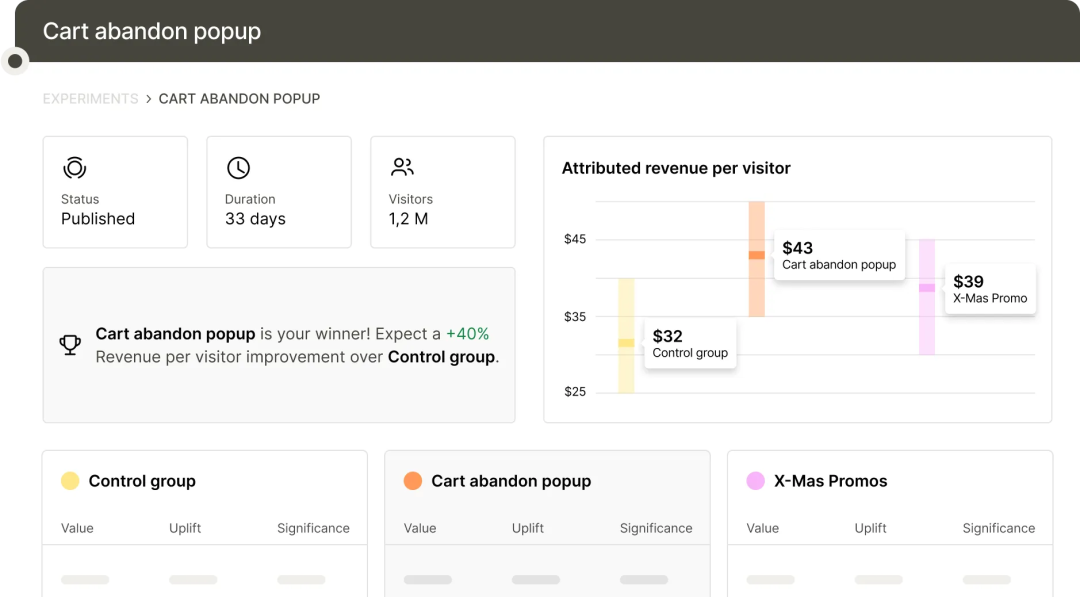Image resolution: width=1080 pixels, height=597 pixels.
Task: Click the orange Cart abandon popup dot
Action: 412,481
